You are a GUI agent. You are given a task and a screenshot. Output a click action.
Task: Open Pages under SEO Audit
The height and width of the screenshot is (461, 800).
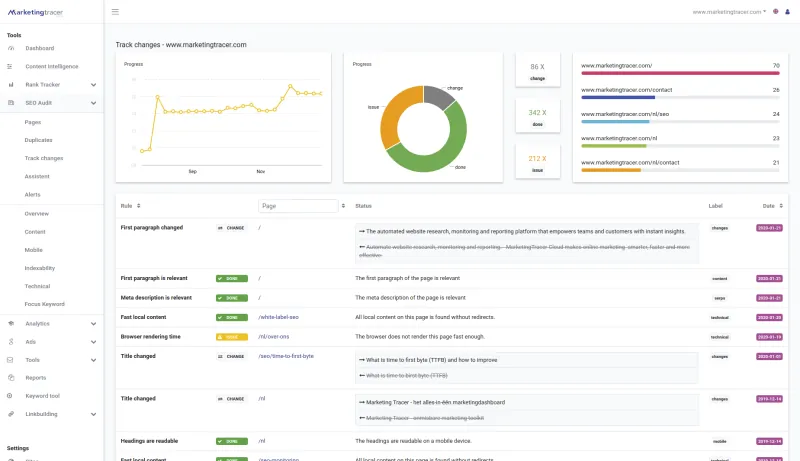(x=33, y=122)
